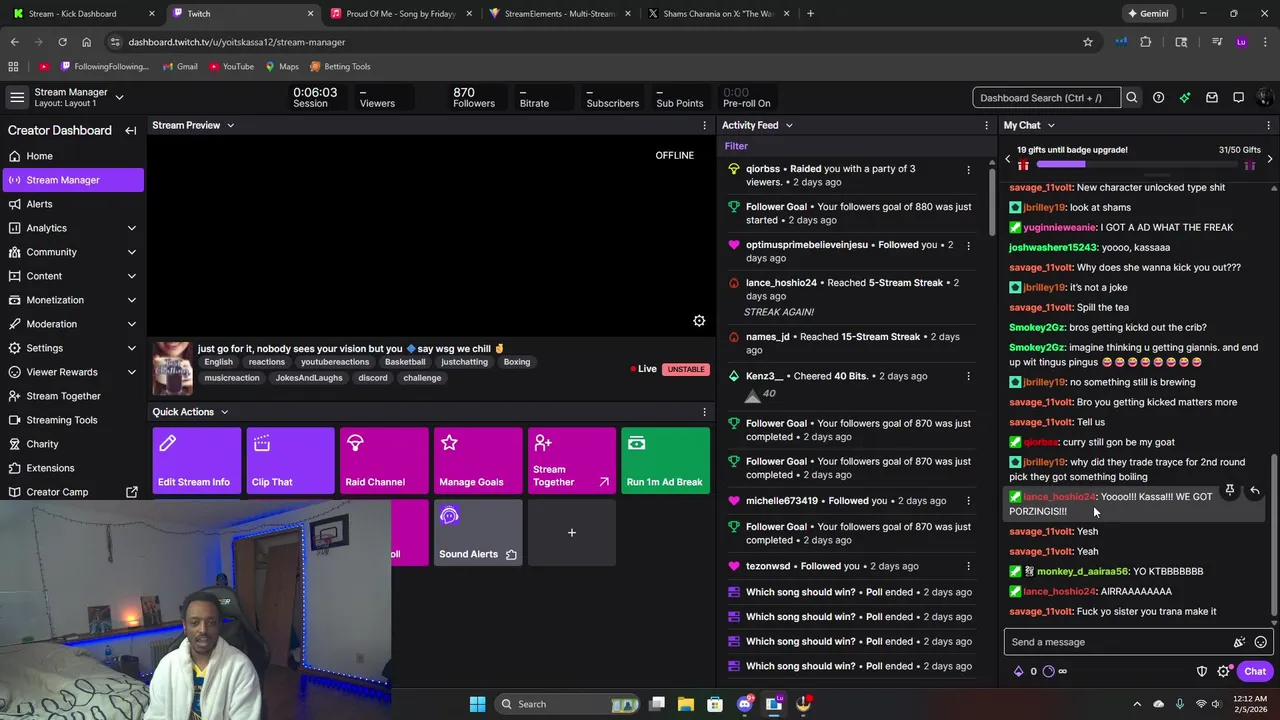Click the purple Chat send button
This screenshot has width=1280, height=720.
(x=1255, y=672)
